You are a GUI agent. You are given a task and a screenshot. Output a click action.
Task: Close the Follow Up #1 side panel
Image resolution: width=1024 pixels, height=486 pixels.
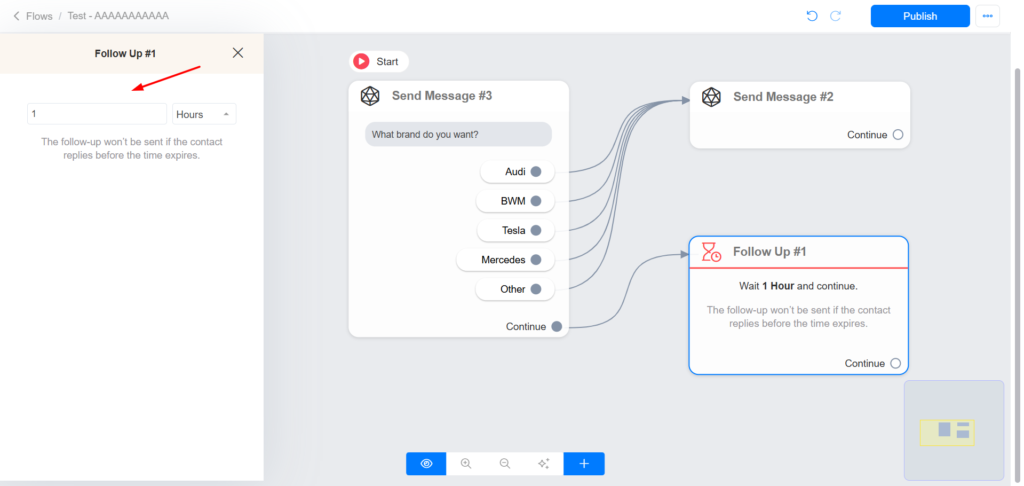(237, 53)
